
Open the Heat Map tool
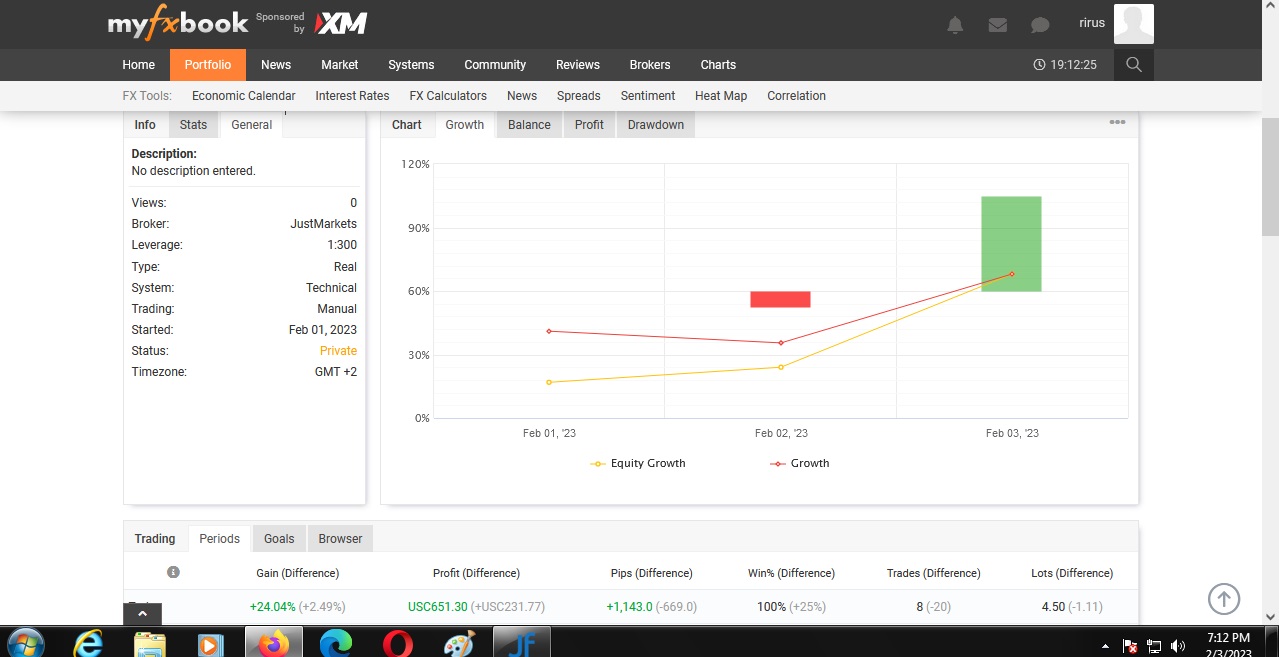tap(721, 96)
